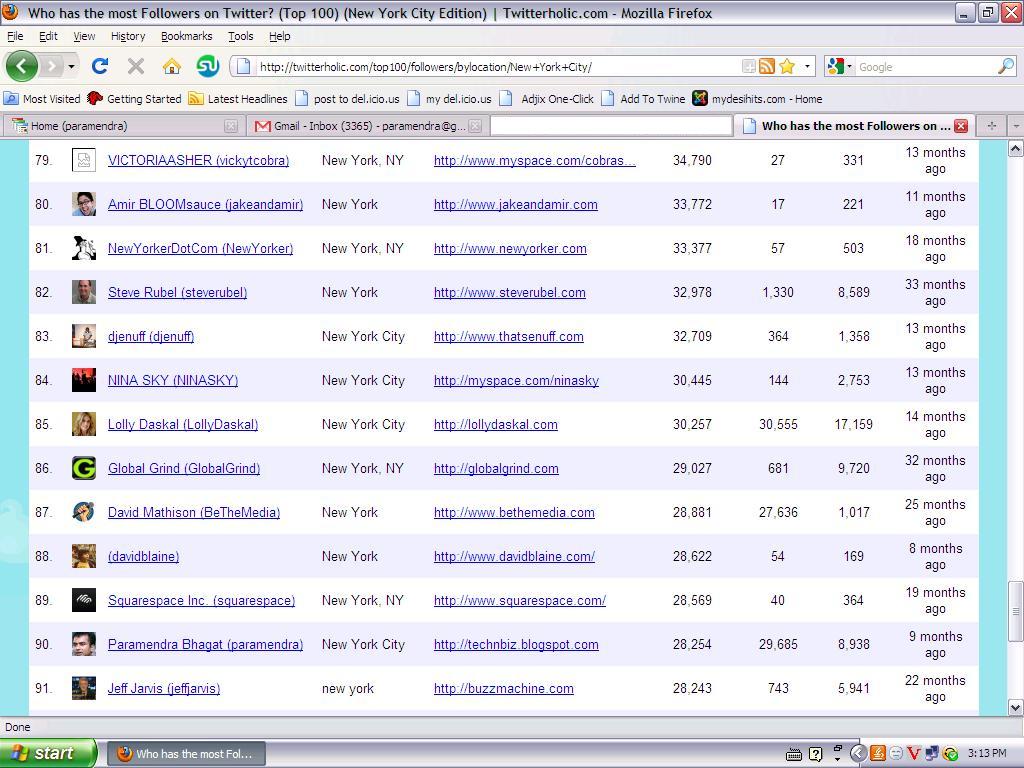The width and height of the screenshot is (1024, 768).
Task: Open the History menu
Action: coord(128,36)
